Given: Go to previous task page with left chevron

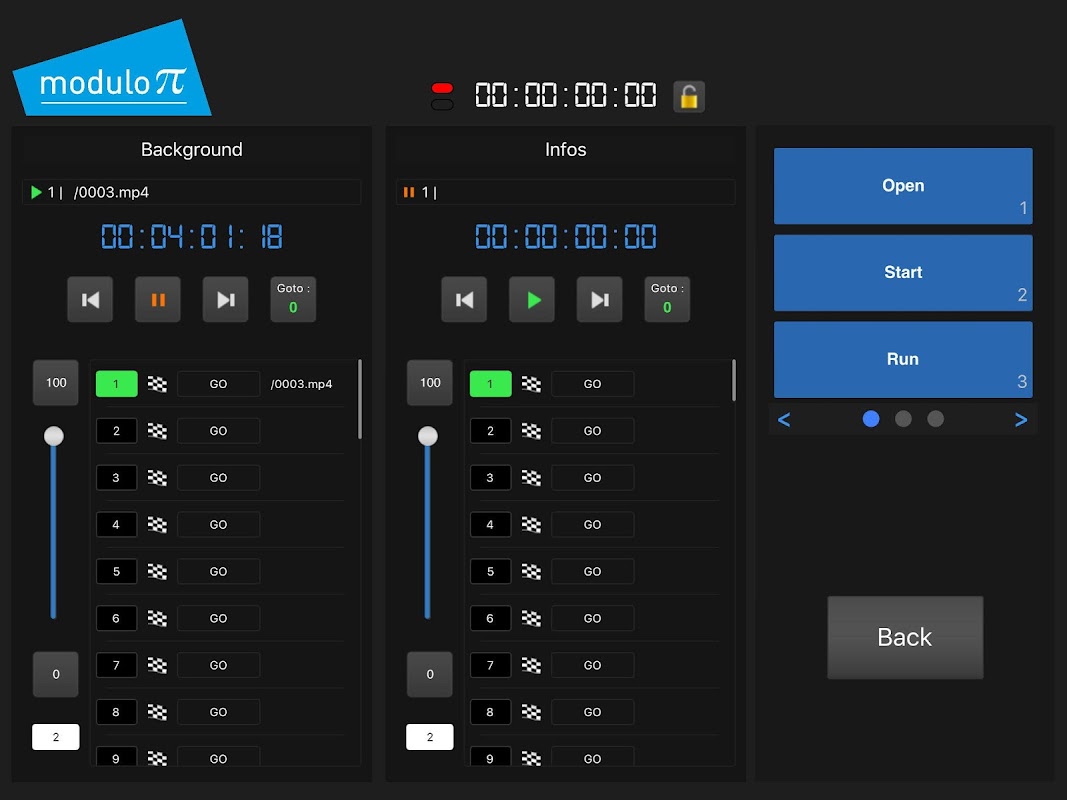Looking at the screenshot, I should 784,420.
